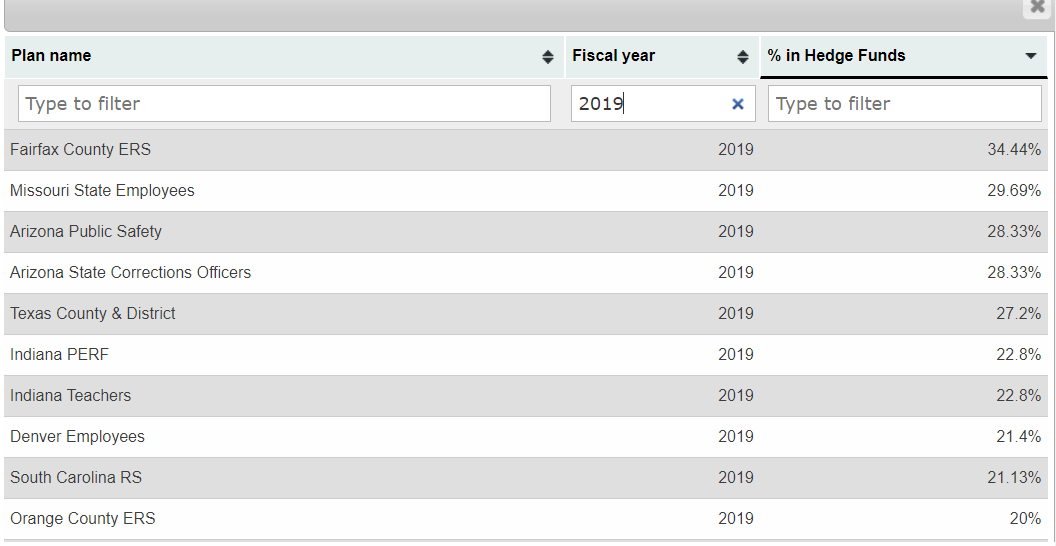This screenshot has height=546, width=1056.
Task: Click fiscal year 2019 in Texas County & District row
Action: tap(736, 314)
